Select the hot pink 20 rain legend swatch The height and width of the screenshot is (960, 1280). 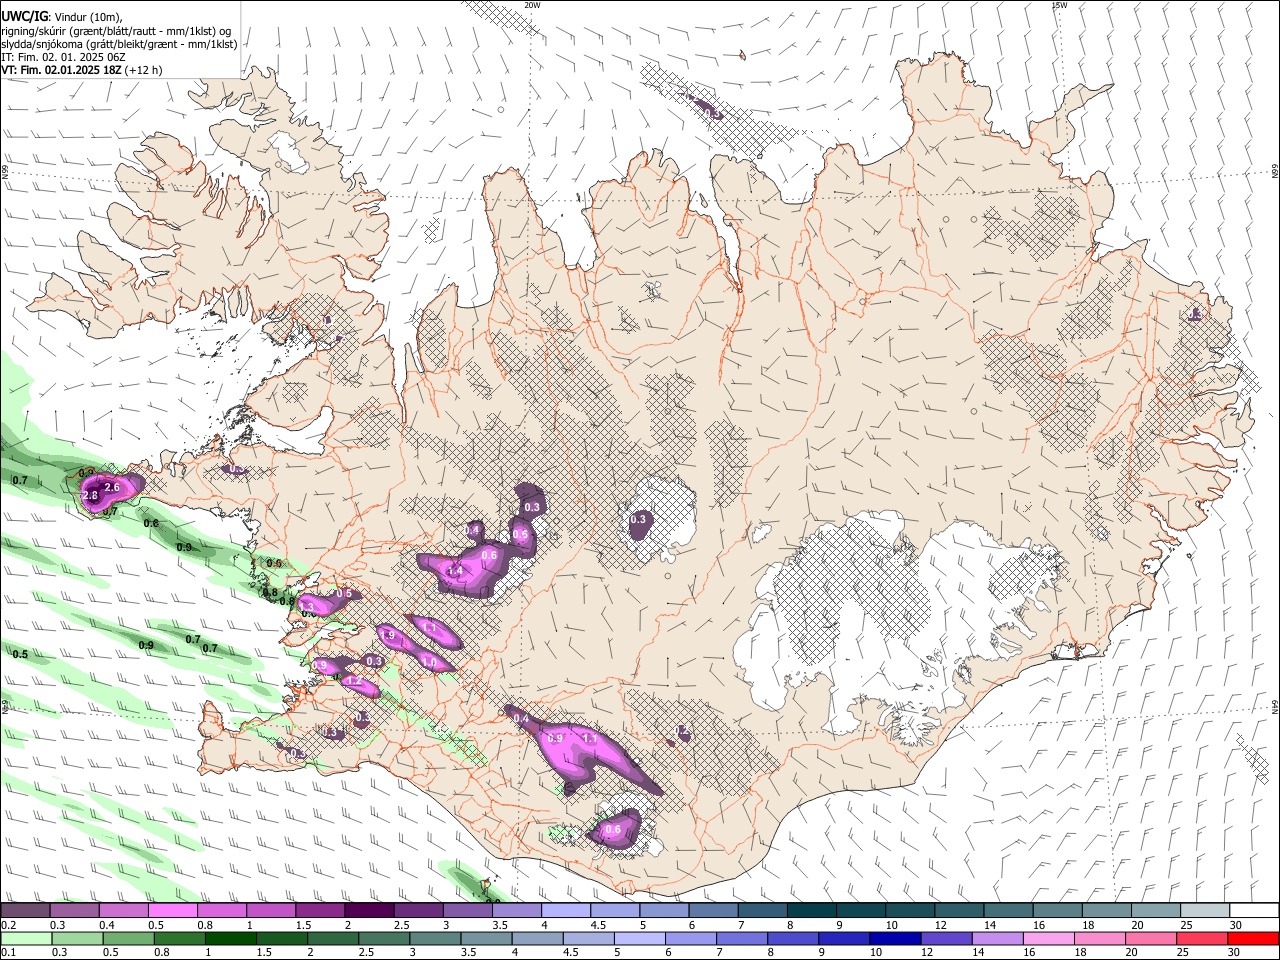[1152, 939]
